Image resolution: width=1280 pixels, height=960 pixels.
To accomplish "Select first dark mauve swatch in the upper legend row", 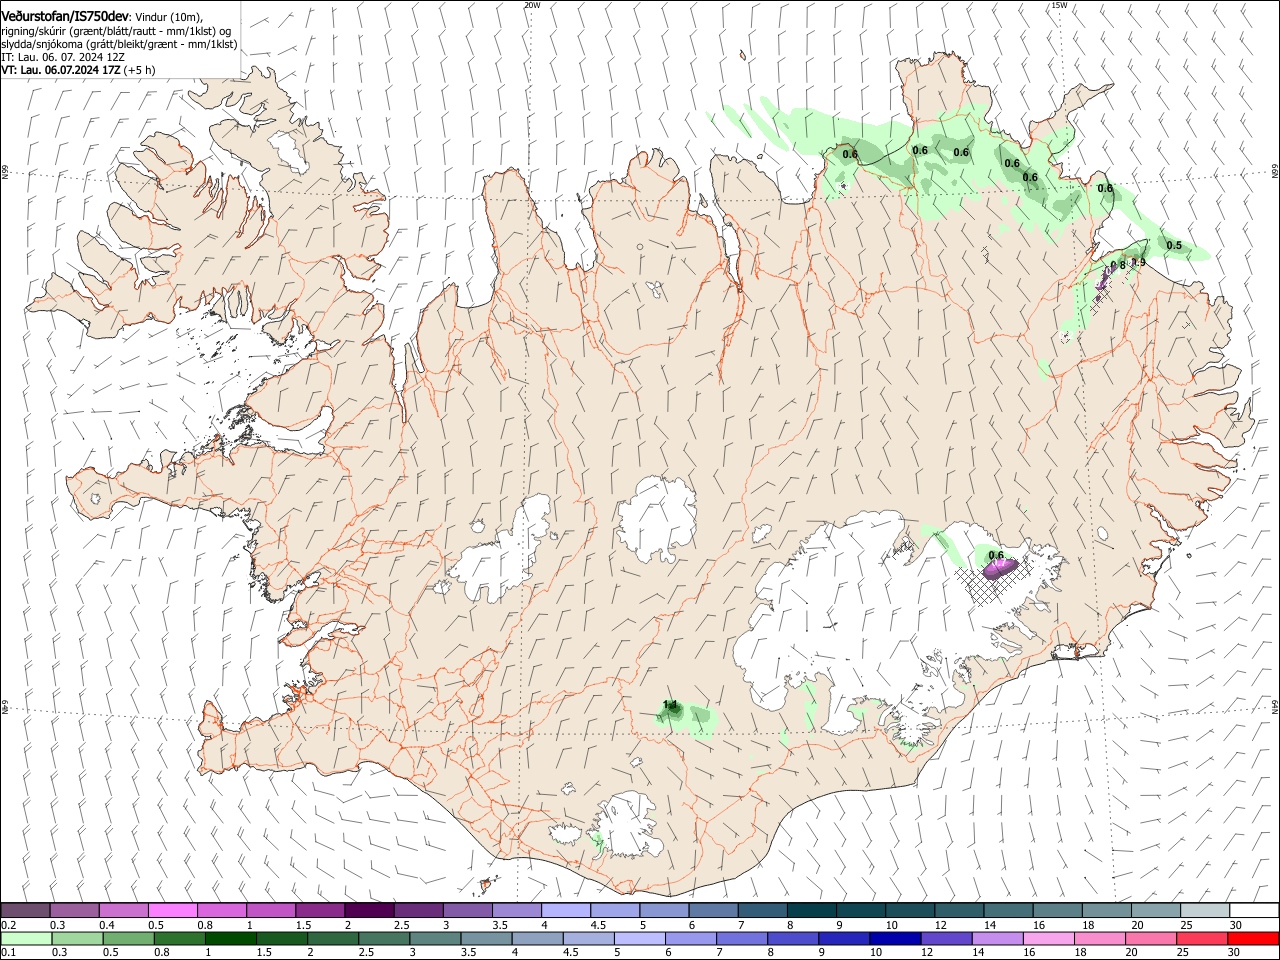I will 25,910.
